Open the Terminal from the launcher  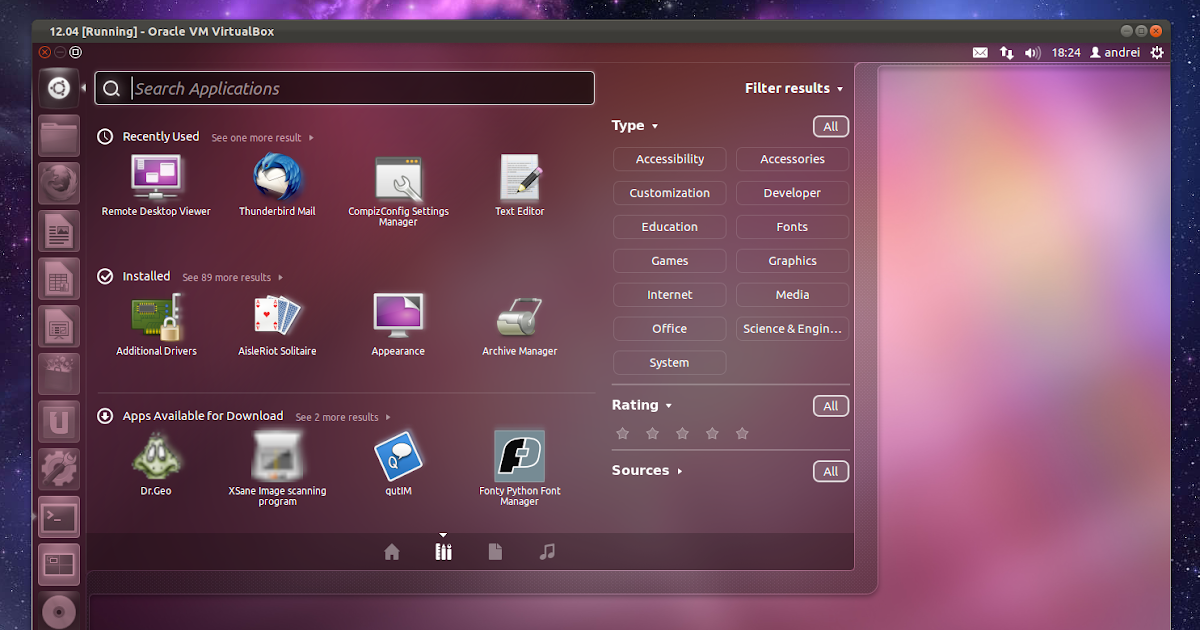click(x=58, y=517)
